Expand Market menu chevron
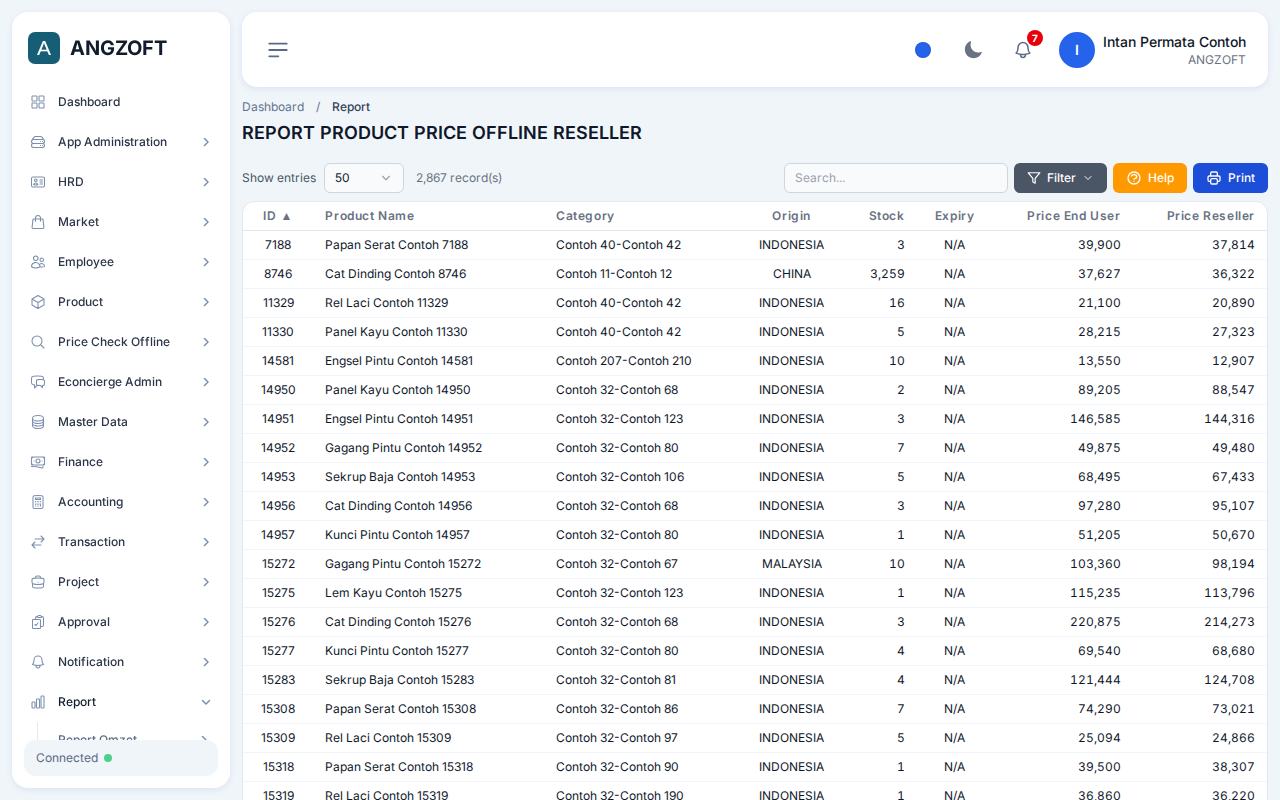The image size is (1280, 800). tap(206, 222)
